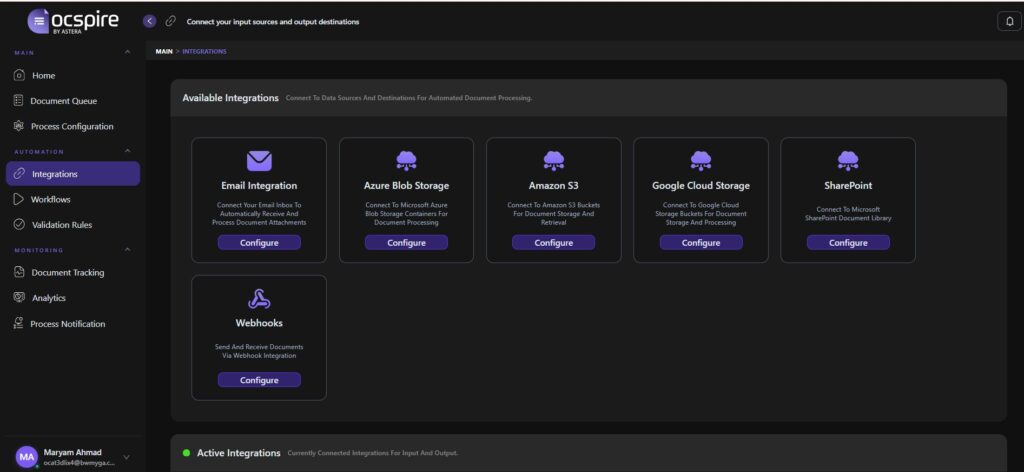Collapse the MAIN sidebar section
The width and height of the screenshot is (1024, 472).
tap(127, 52)
